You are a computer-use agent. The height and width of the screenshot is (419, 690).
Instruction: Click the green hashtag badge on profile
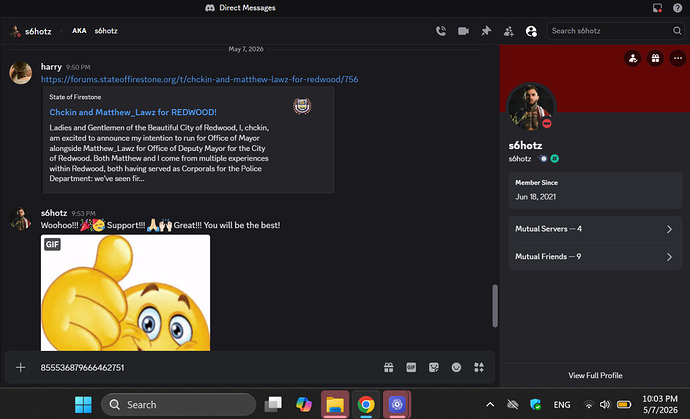pos(554,159)
